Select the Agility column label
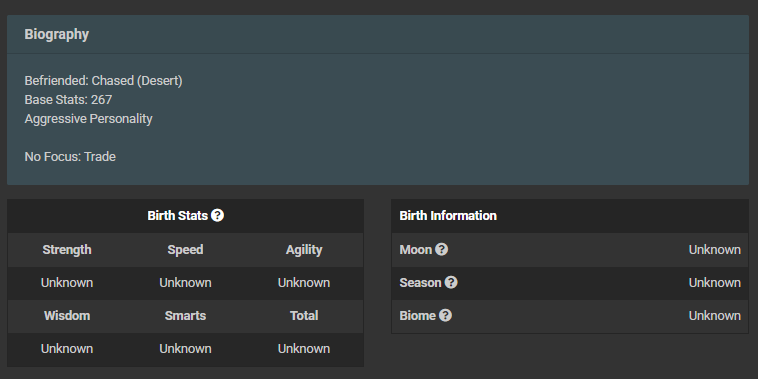This screenshot has height=379, width=758. click(304, 249)
